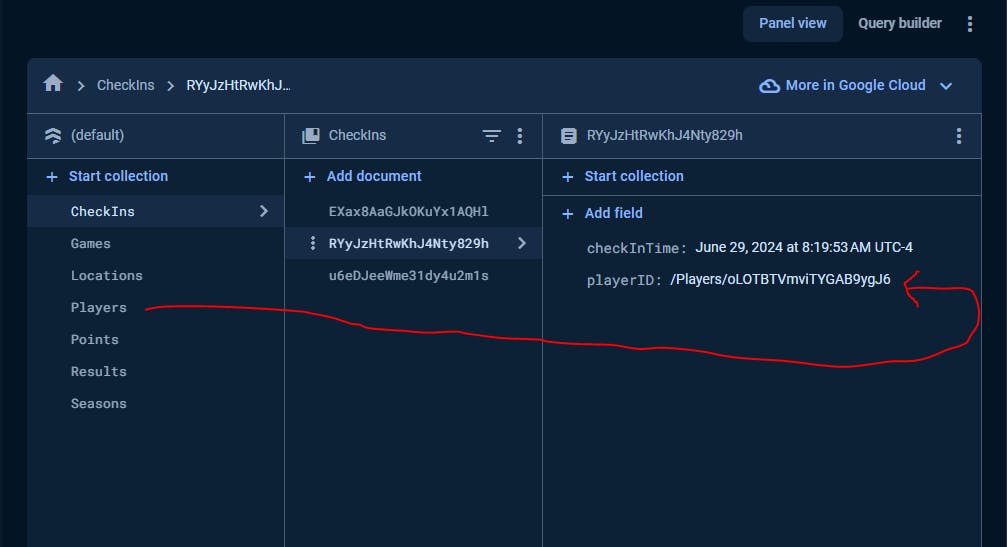This screenshot has height=547, width=1007.
Task: Click the Google Cloud icon
Action: (769, 85)
